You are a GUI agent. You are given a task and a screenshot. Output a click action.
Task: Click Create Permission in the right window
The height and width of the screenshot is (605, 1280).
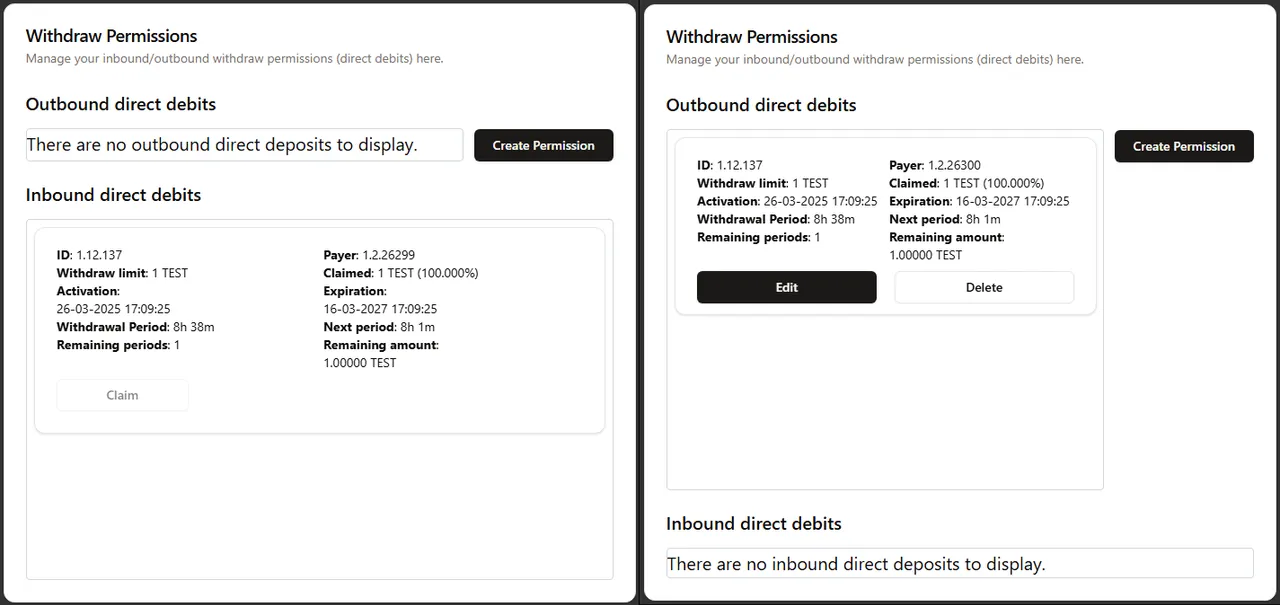[x=1184, y=146]
